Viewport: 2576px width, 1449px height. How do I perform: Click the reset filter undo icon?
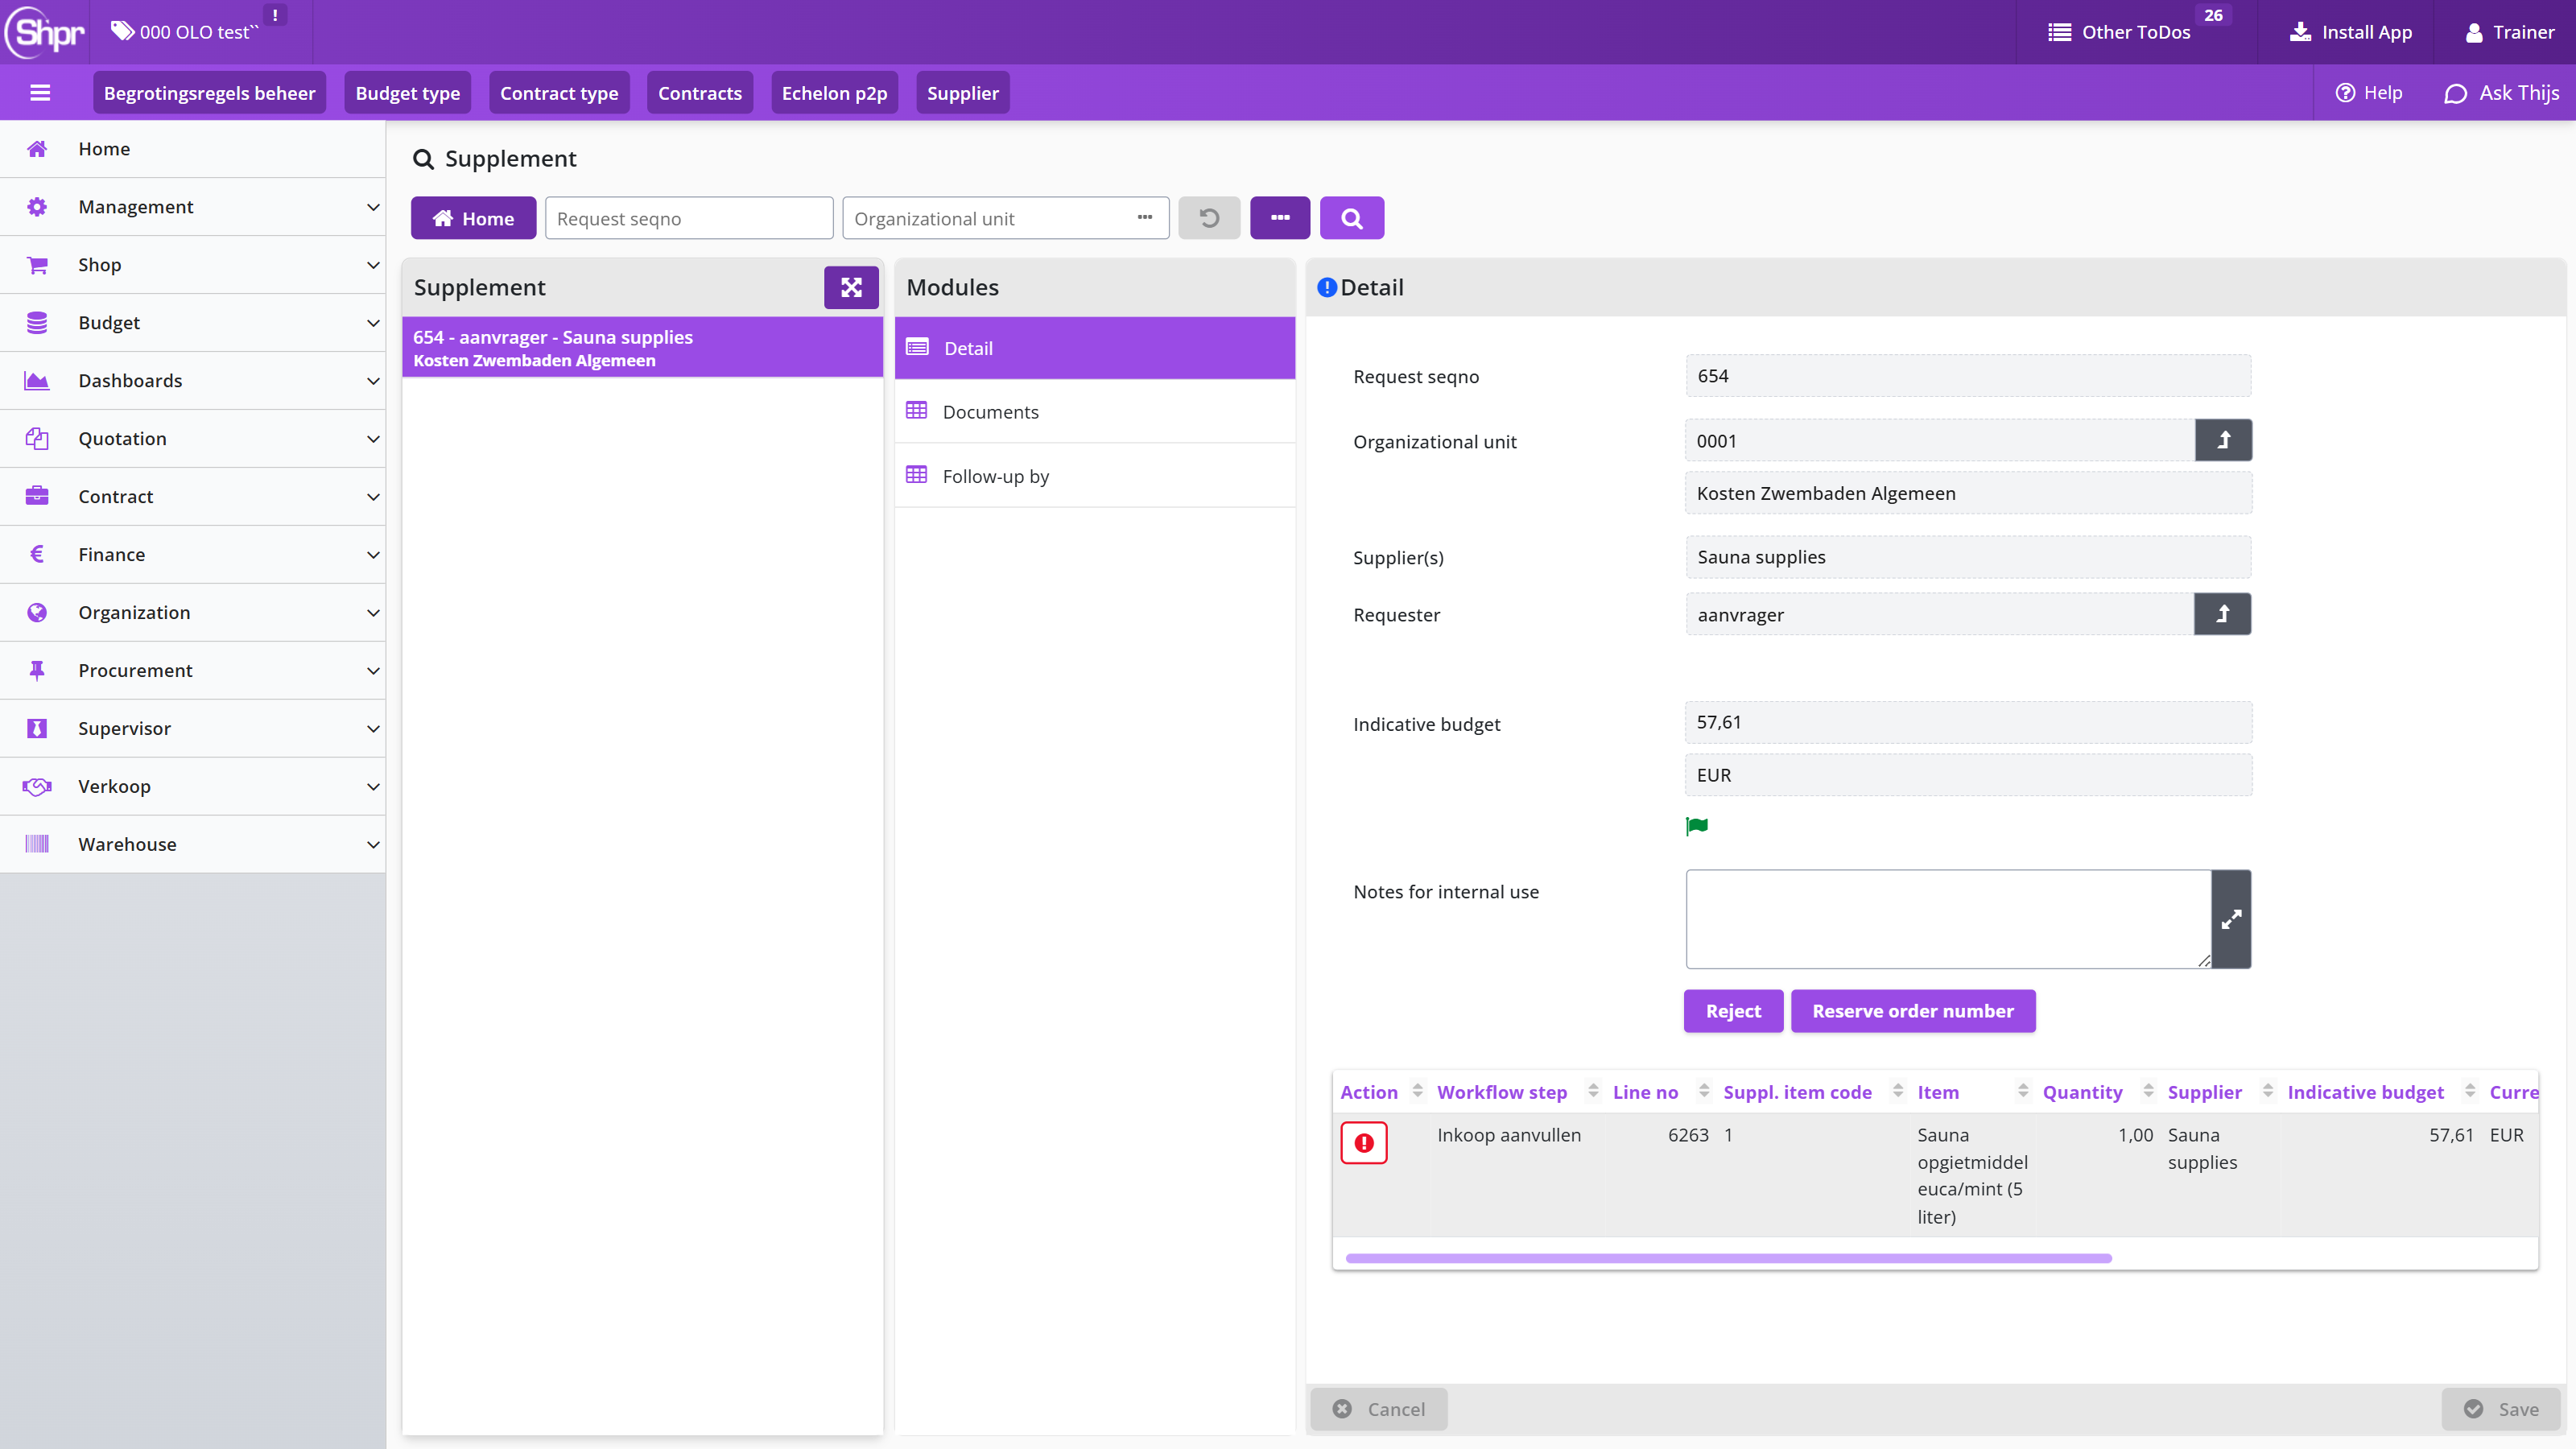tap(1209, 218)
